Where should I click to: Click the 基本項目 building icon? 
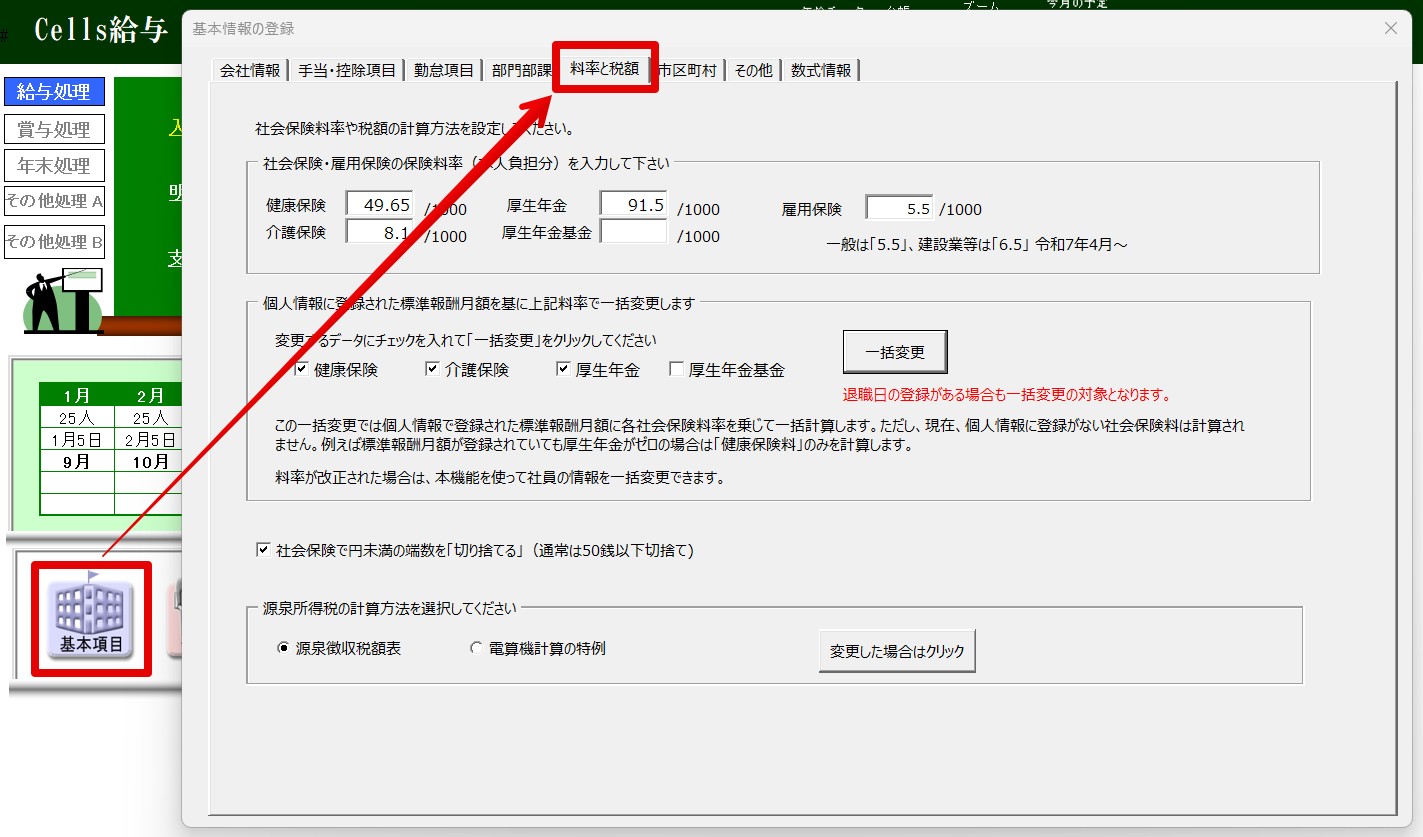point(91,618)
